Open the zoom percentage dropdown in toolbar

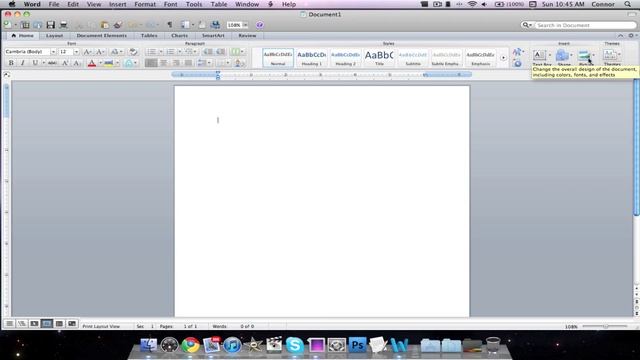(x=245, y=25)
